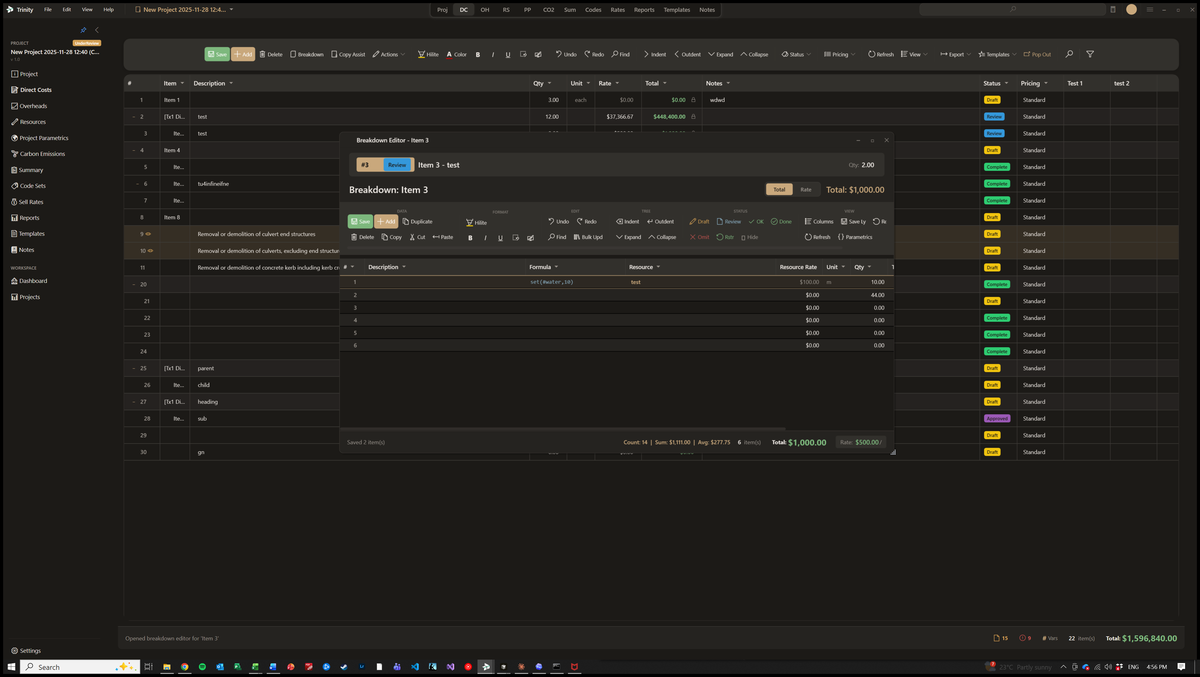1200x677 pixels.
Task: Toggle Italic in the main toolbar
Action: pyautogui.click(x=493, y=54)
